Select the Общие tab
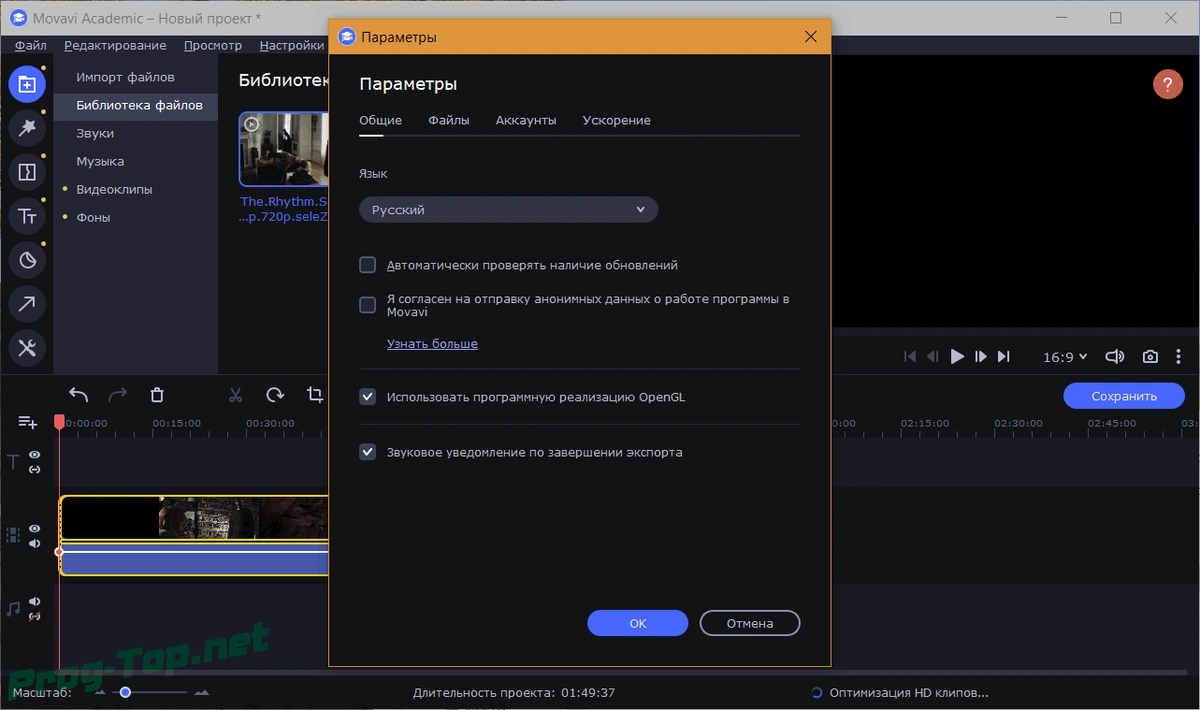The height and width of the screenshot is (710, 1200). coord(381,120)
